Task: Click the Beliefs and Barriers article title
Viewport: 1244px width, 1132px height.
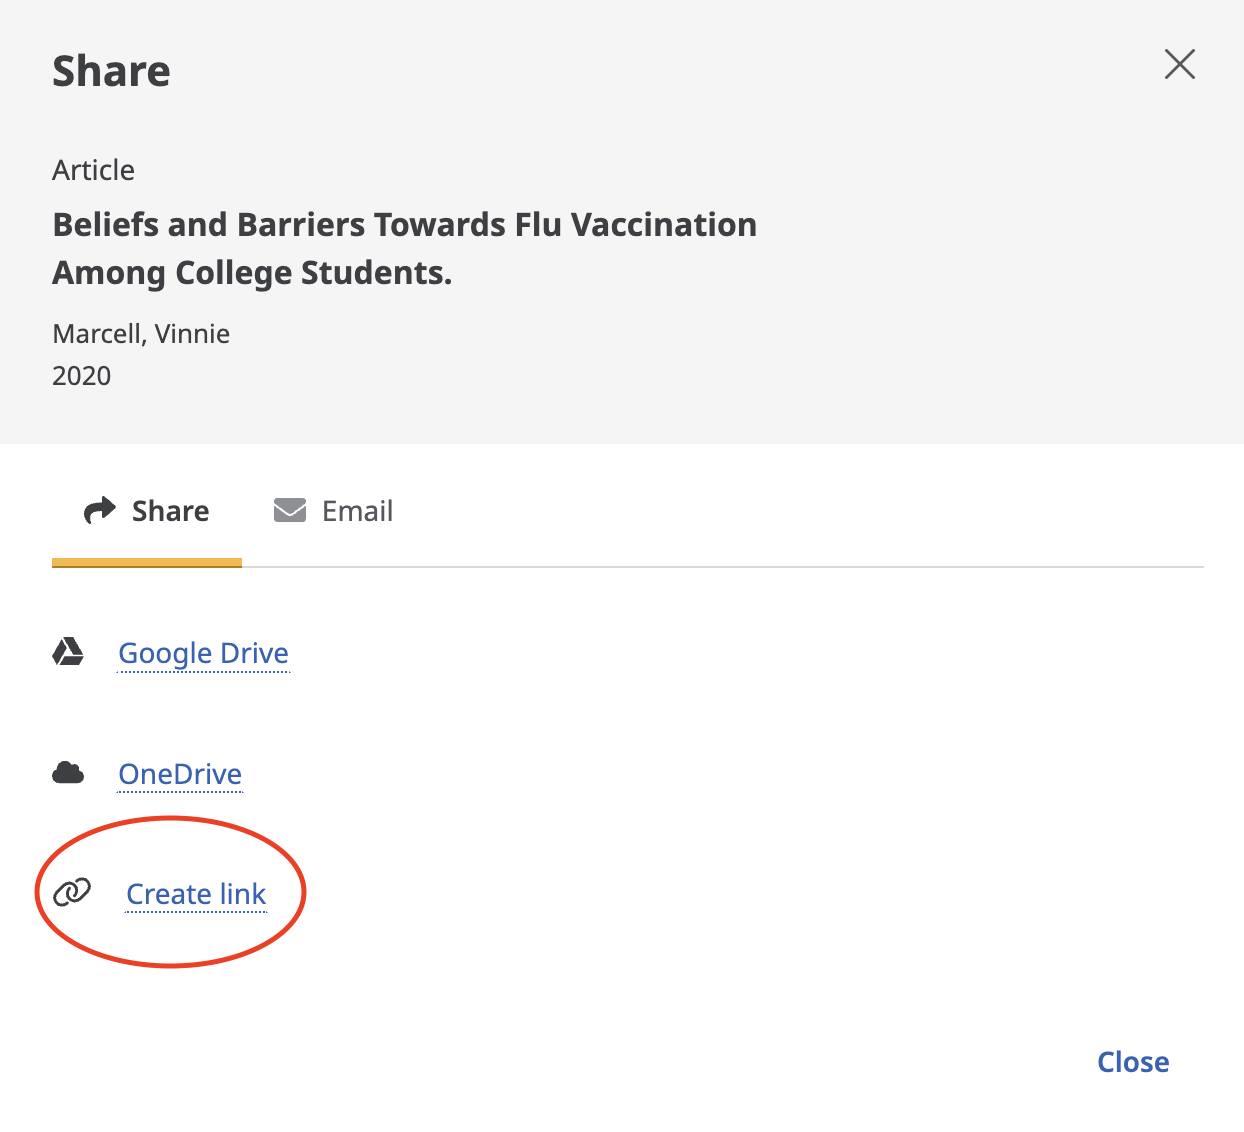Action: (x=404, y=248)
